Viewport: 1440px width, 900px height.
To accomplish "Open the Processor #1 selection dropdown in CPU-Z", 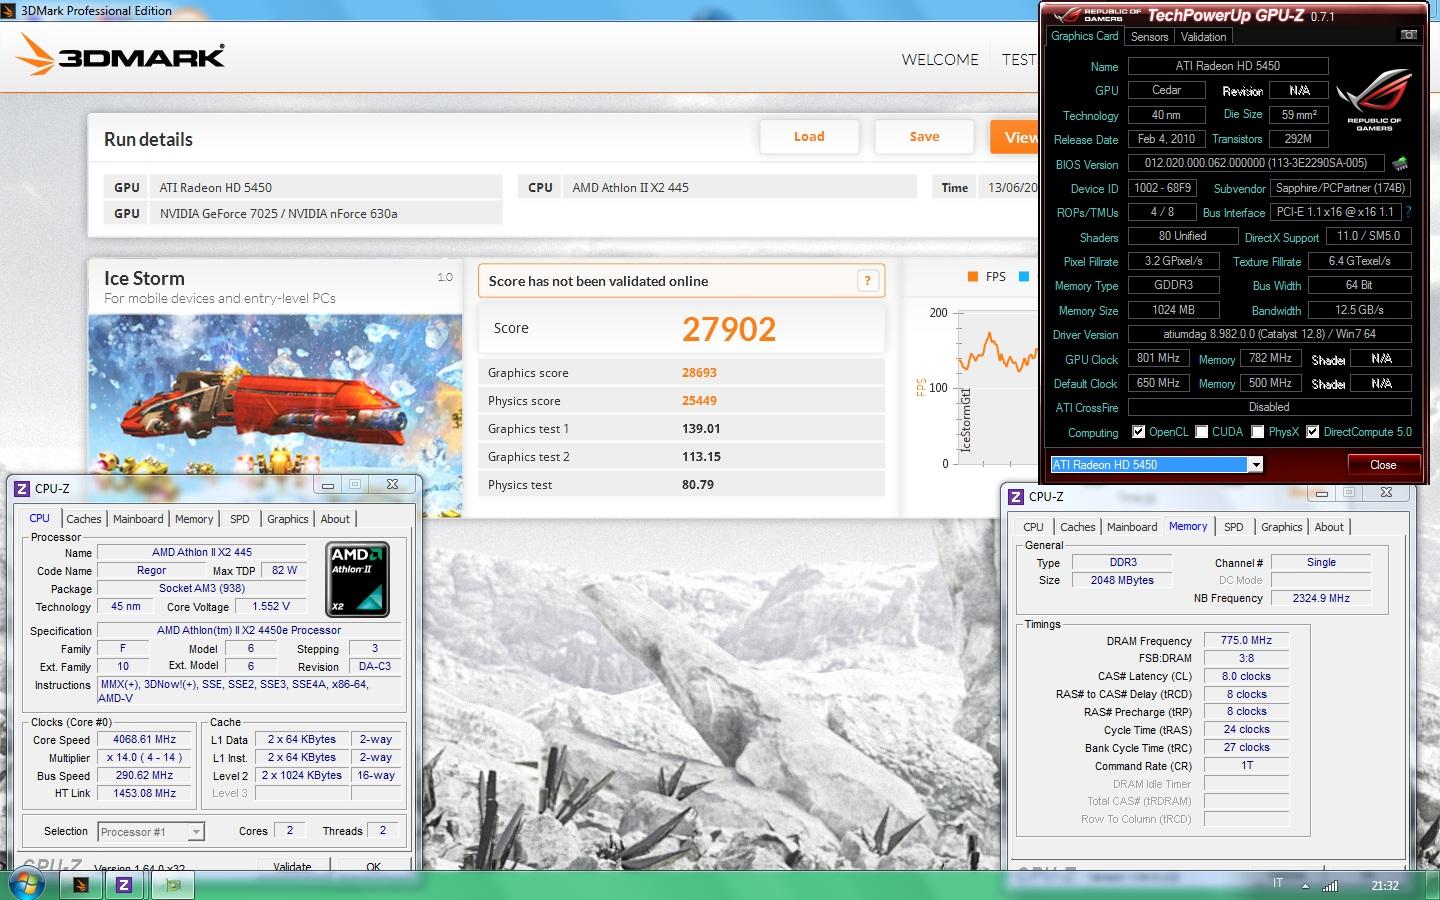I will (x=196, y=832).
